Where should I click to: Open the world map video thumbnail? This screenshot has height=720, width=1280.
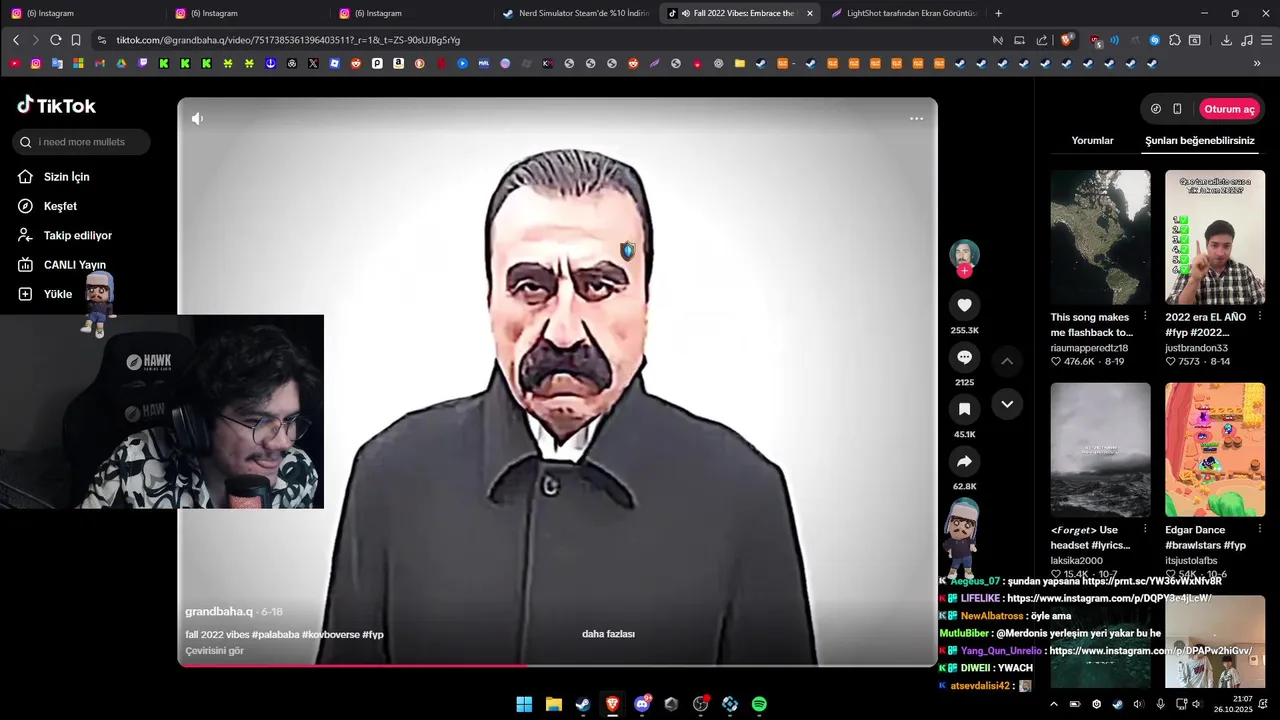1100,237
